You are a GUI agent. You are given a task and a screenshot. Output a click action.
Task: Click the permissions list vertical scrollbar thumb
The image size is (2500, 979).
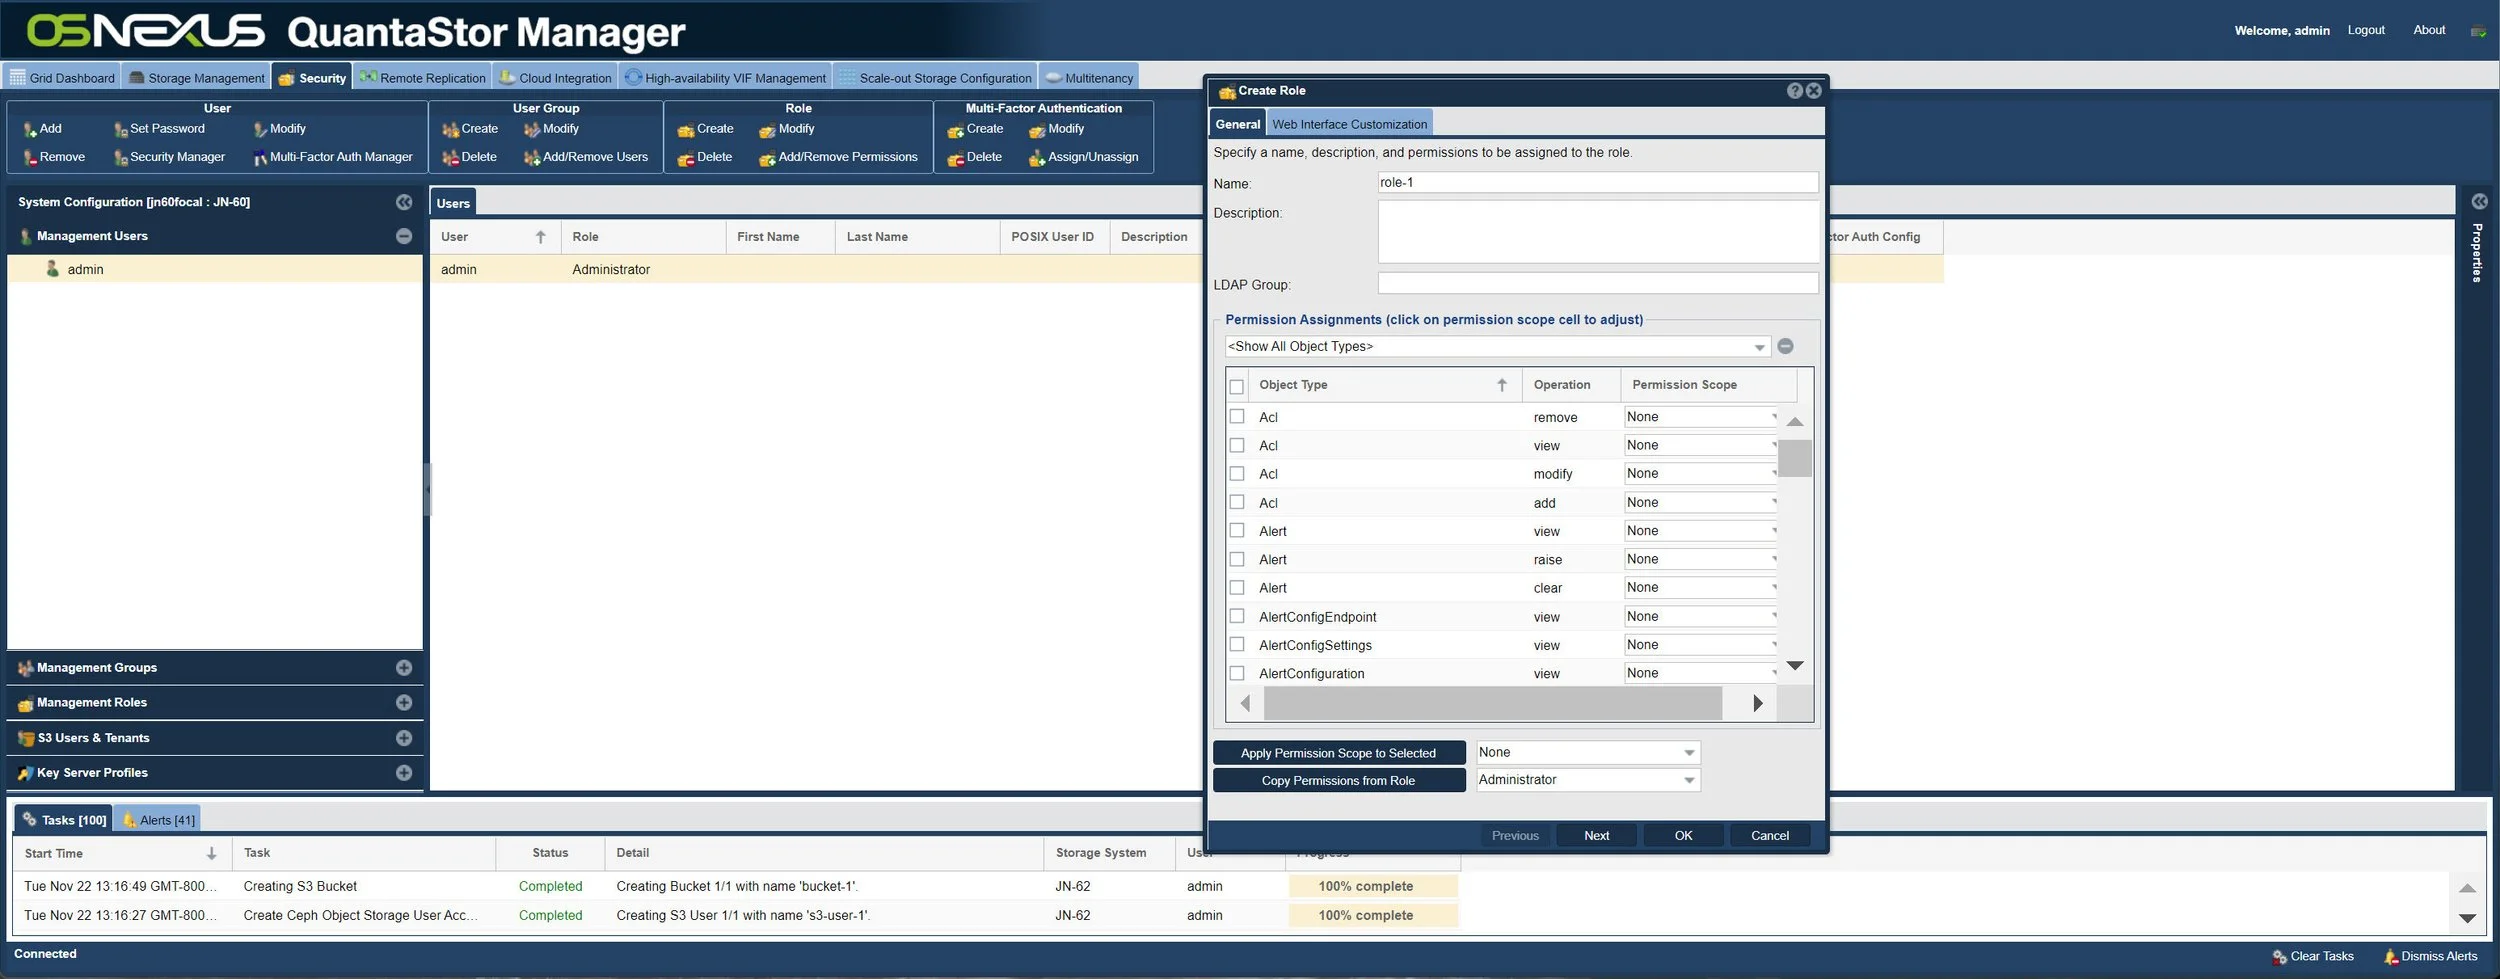[1794, 458]
